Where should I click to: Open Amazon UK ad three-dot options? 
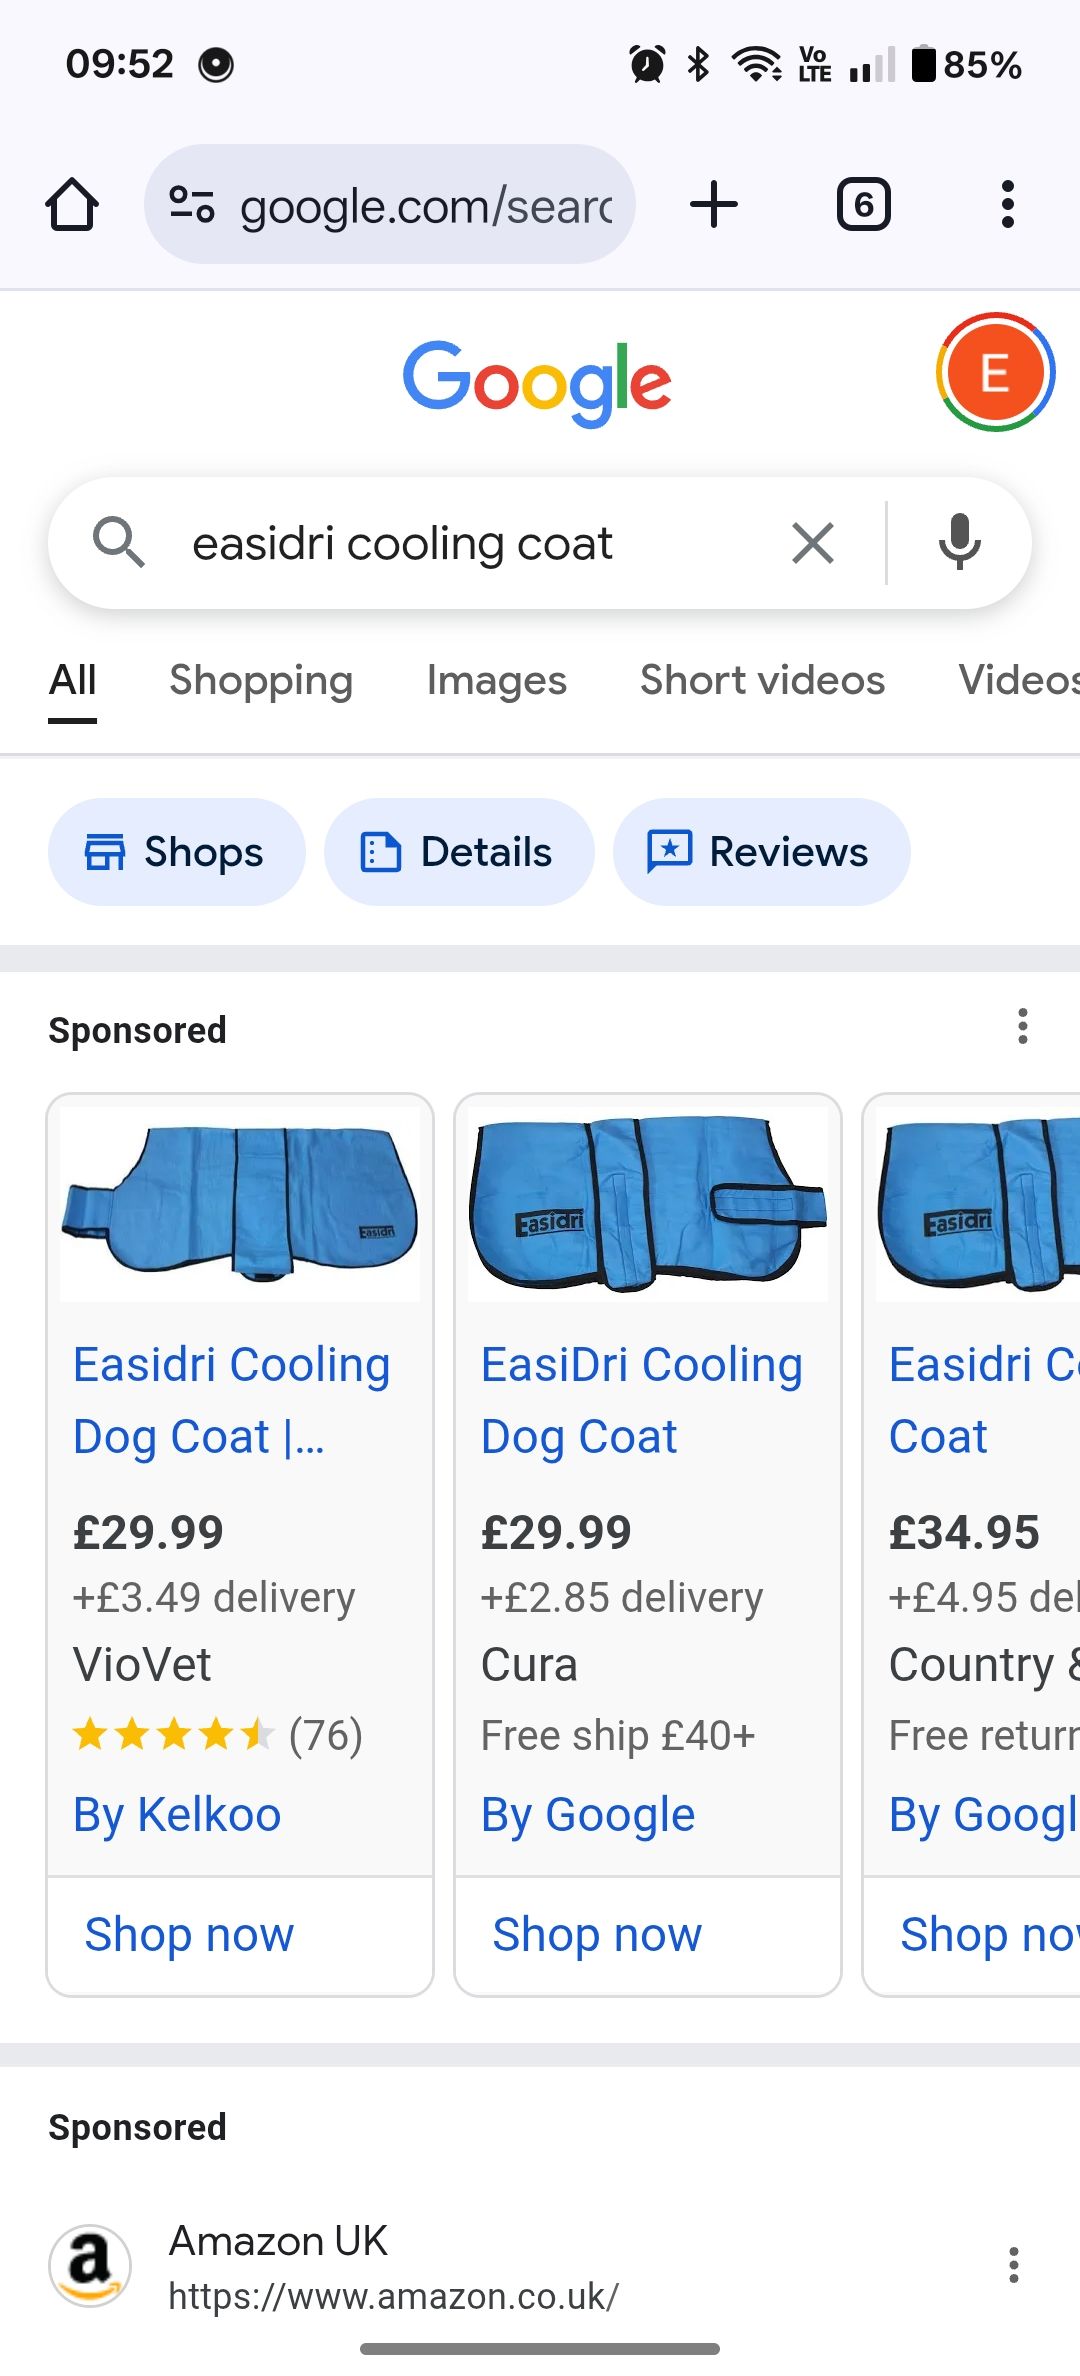coord(1013,2265)
